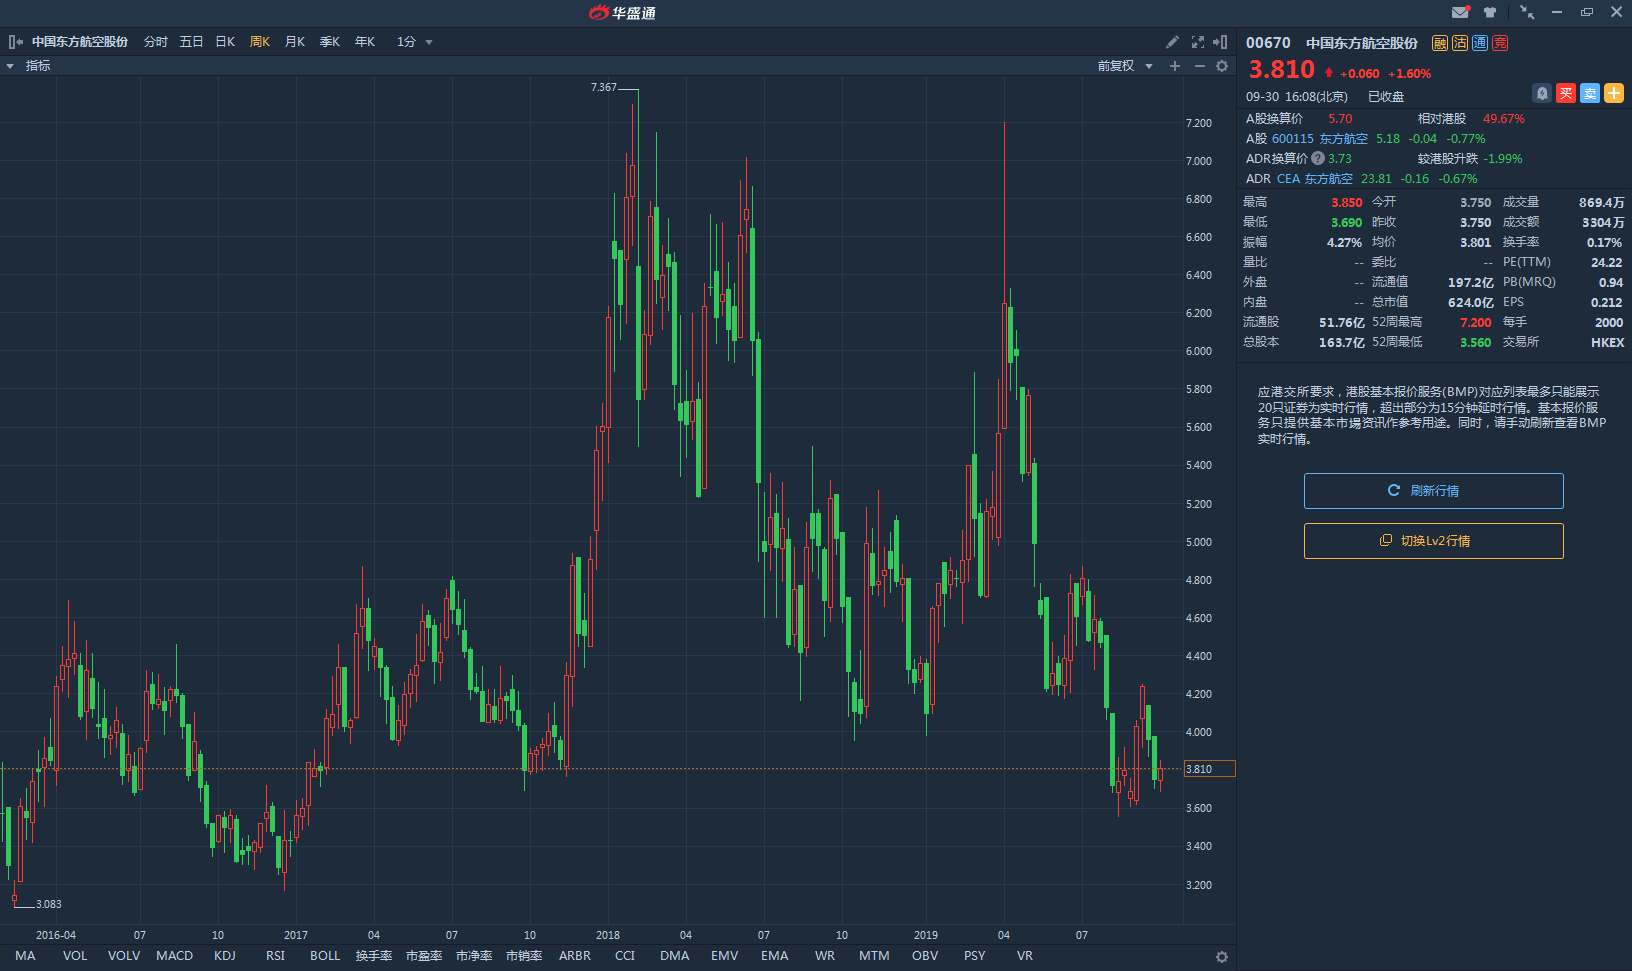Open indicator settings gear at bottom

click(1221, 957)
